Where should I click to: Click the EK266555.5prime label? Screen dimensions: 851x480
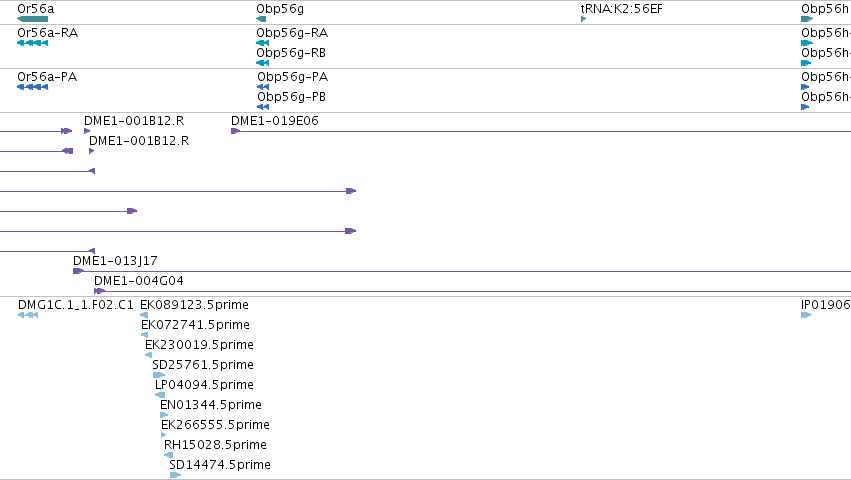(215, 425)
